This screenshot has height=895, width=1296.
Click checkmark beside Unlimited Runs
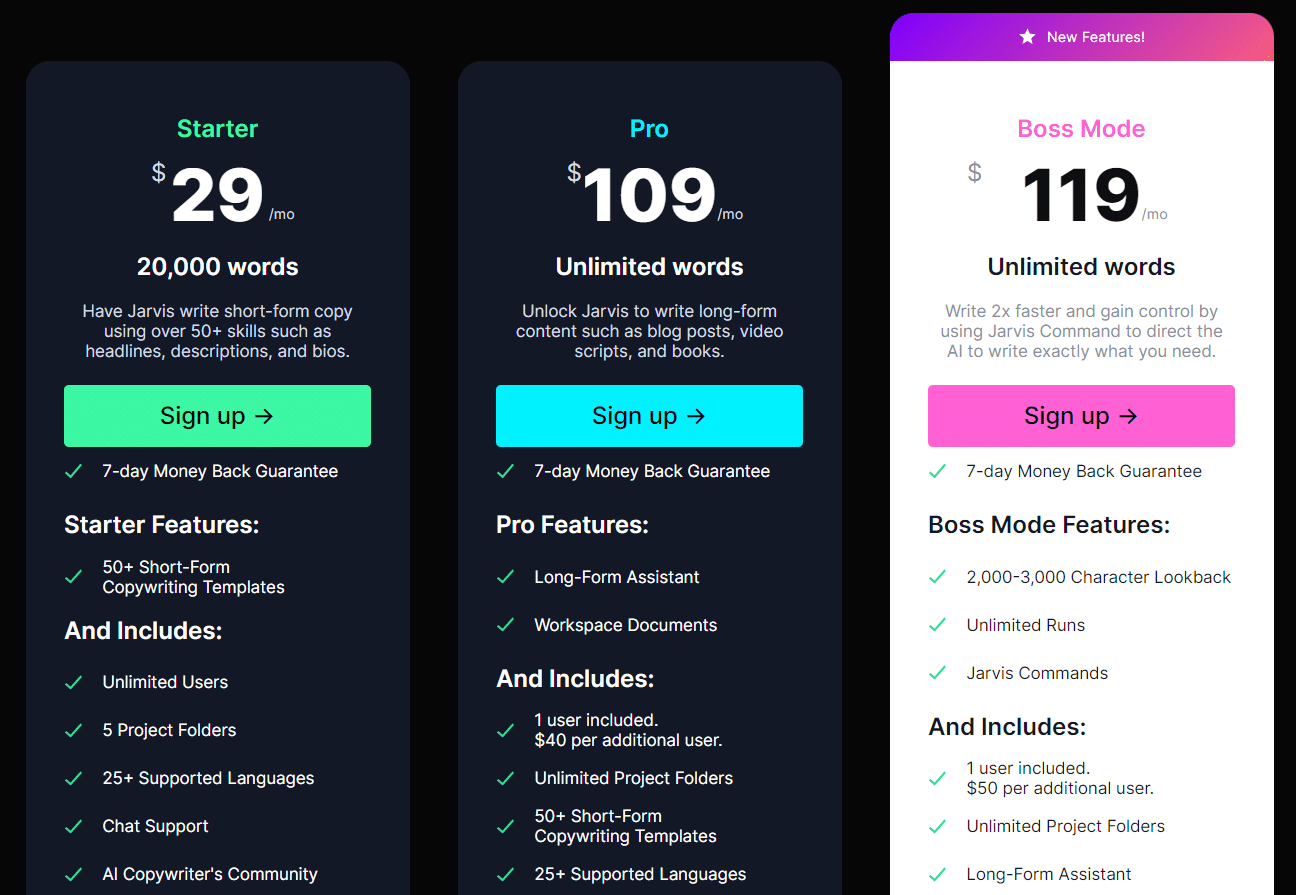point(937,625)
